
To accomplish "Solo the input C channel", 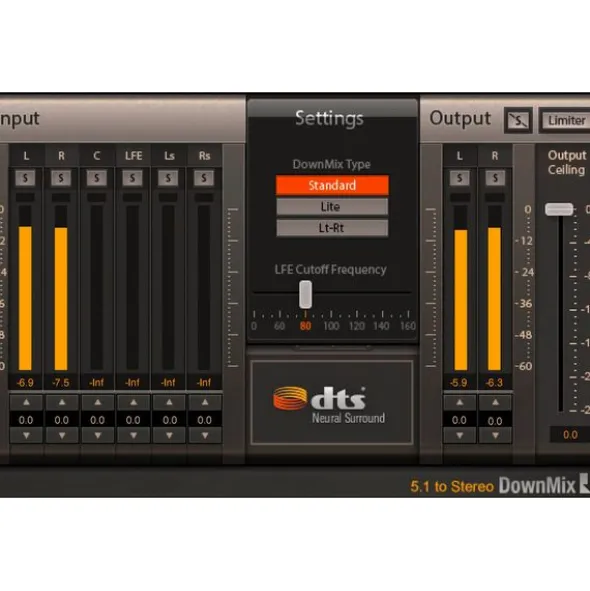I will 97,178.
